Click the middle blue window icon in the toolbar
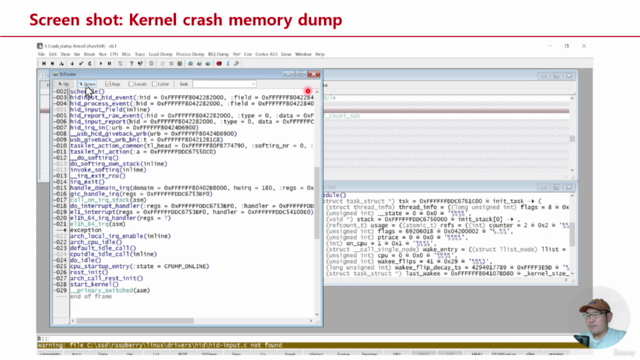 [199, 64]
